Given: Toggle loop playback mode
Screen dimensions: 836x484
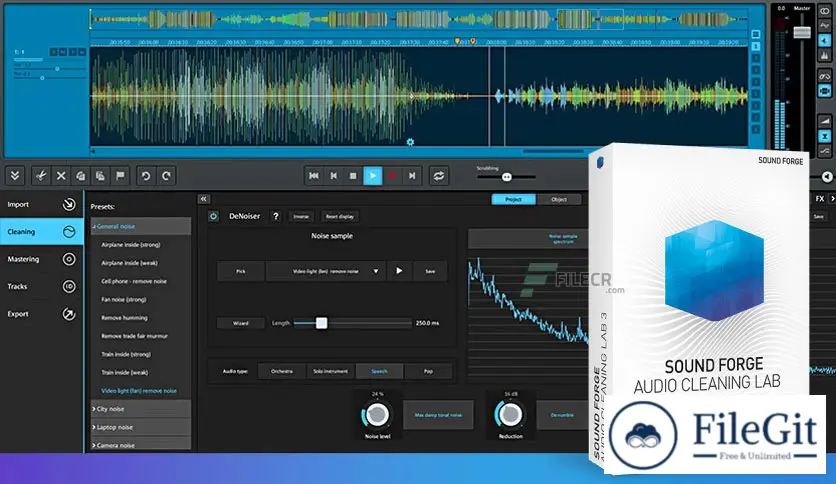Looking at the screenshot, I should click(x=439, y=175).
